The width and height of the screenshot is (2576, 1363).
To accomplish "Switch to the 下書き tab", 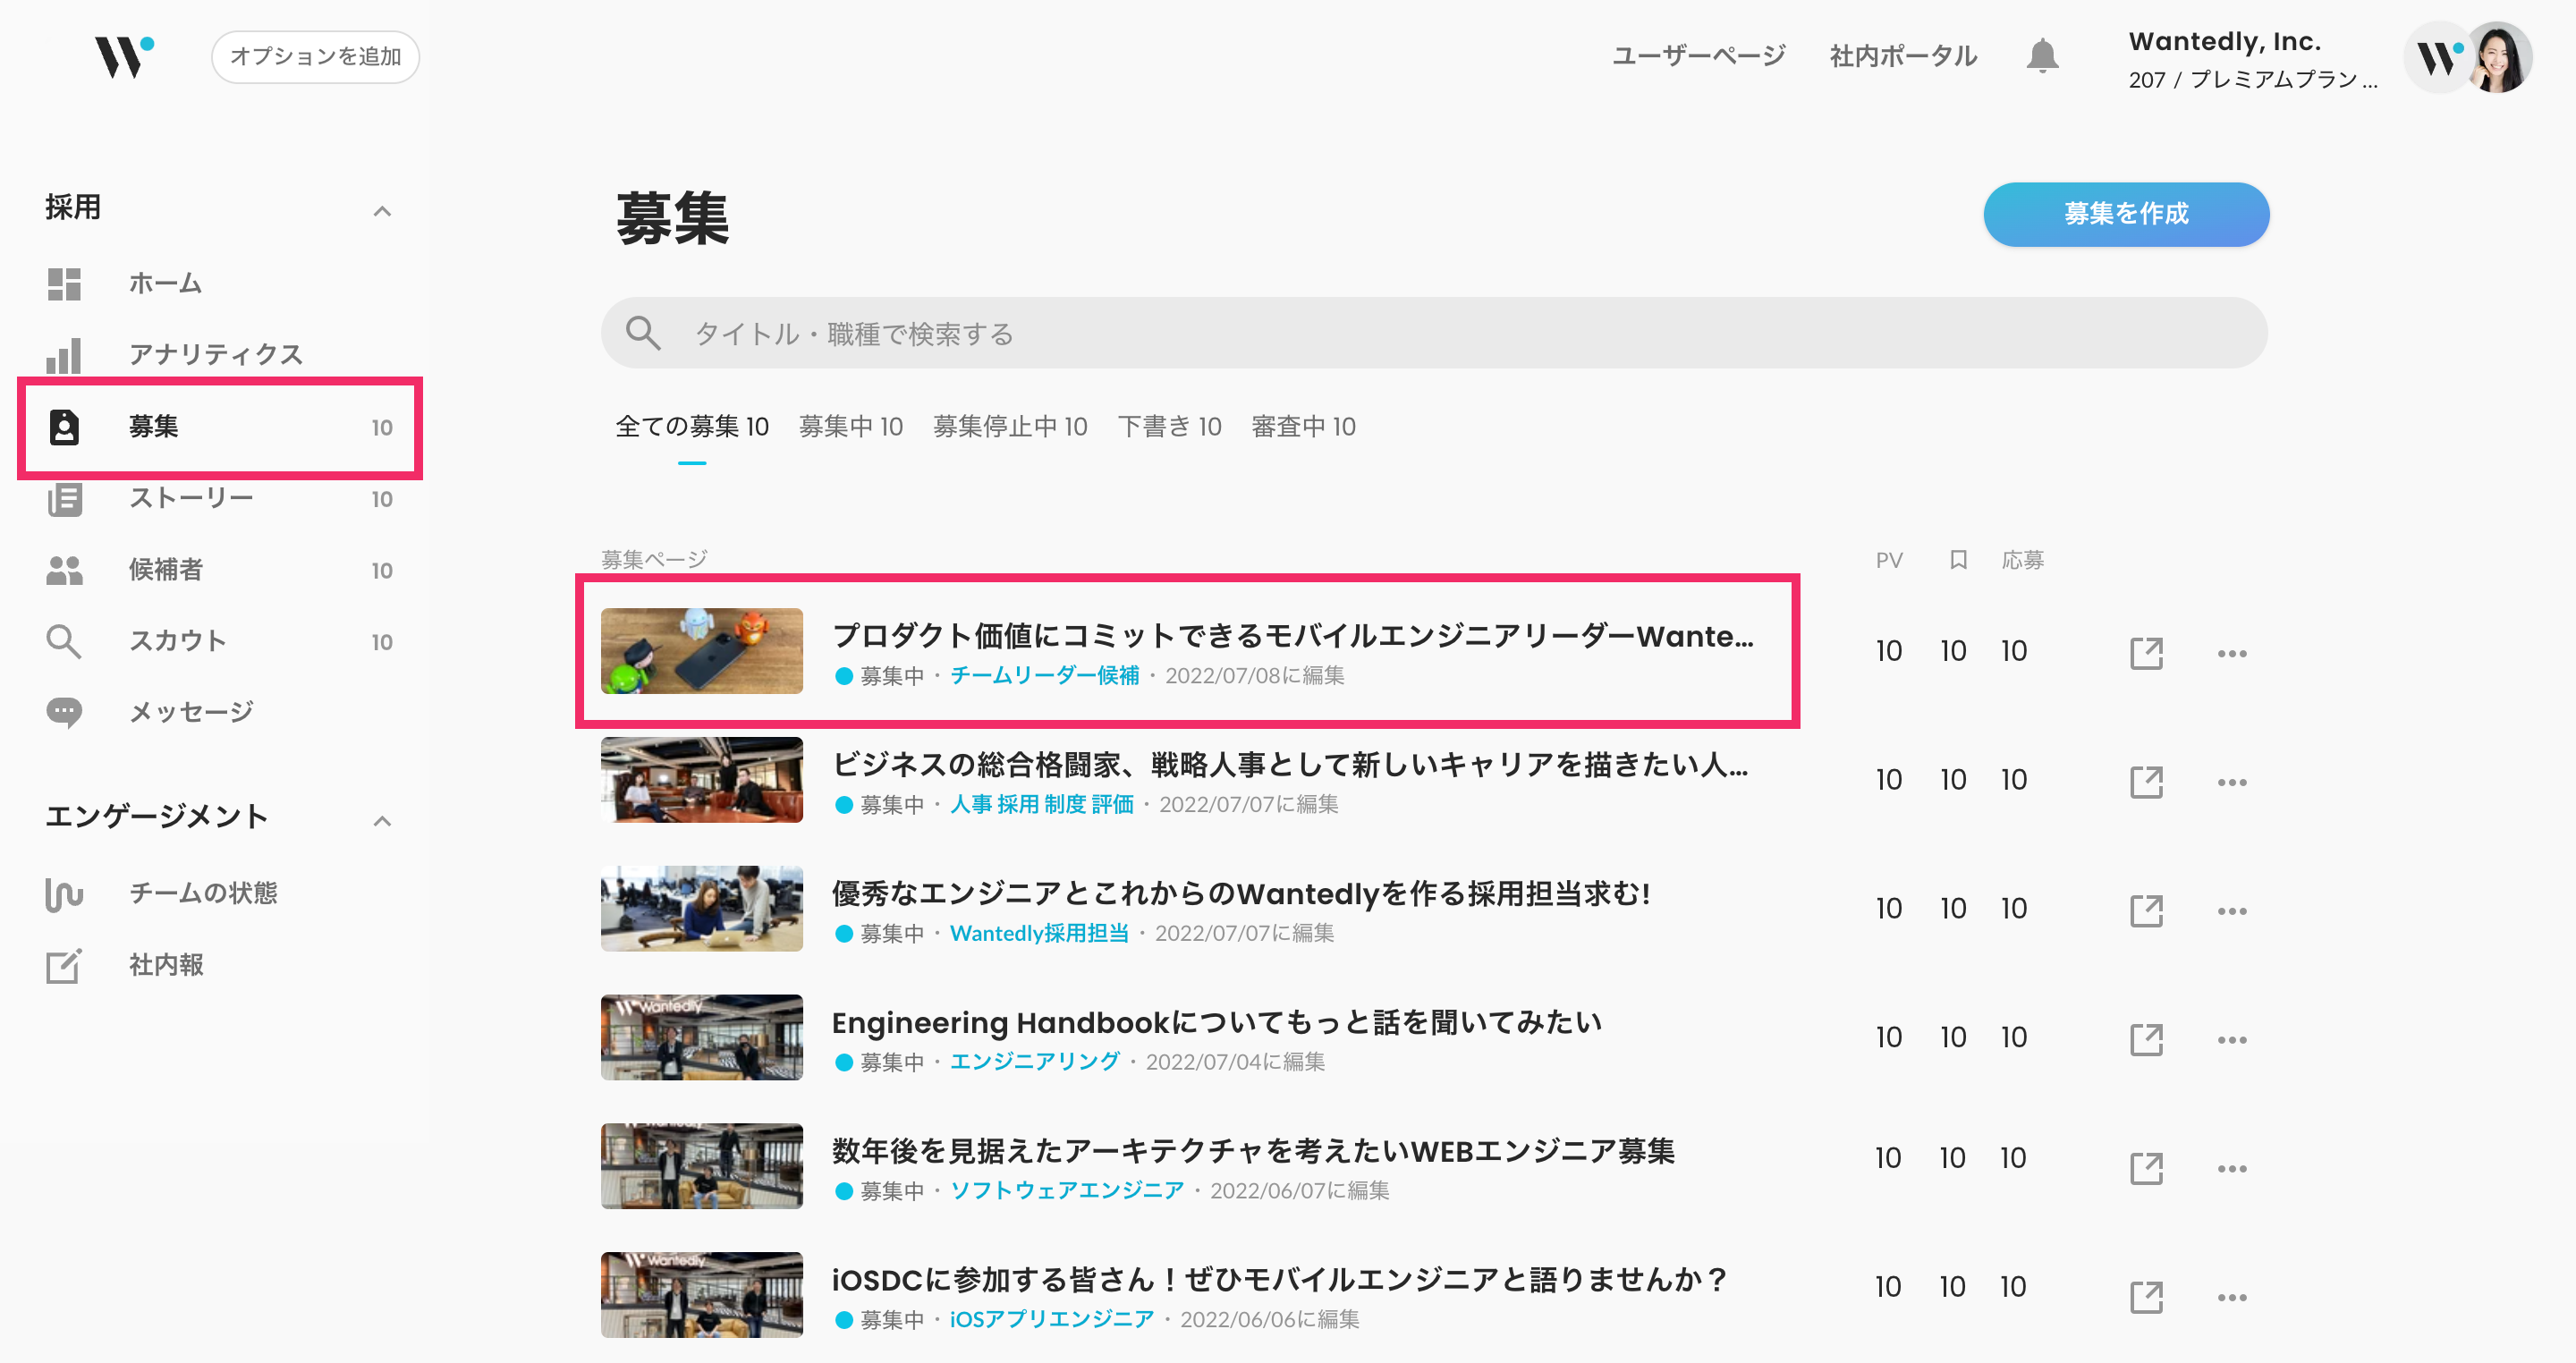I will point(1169,427).
